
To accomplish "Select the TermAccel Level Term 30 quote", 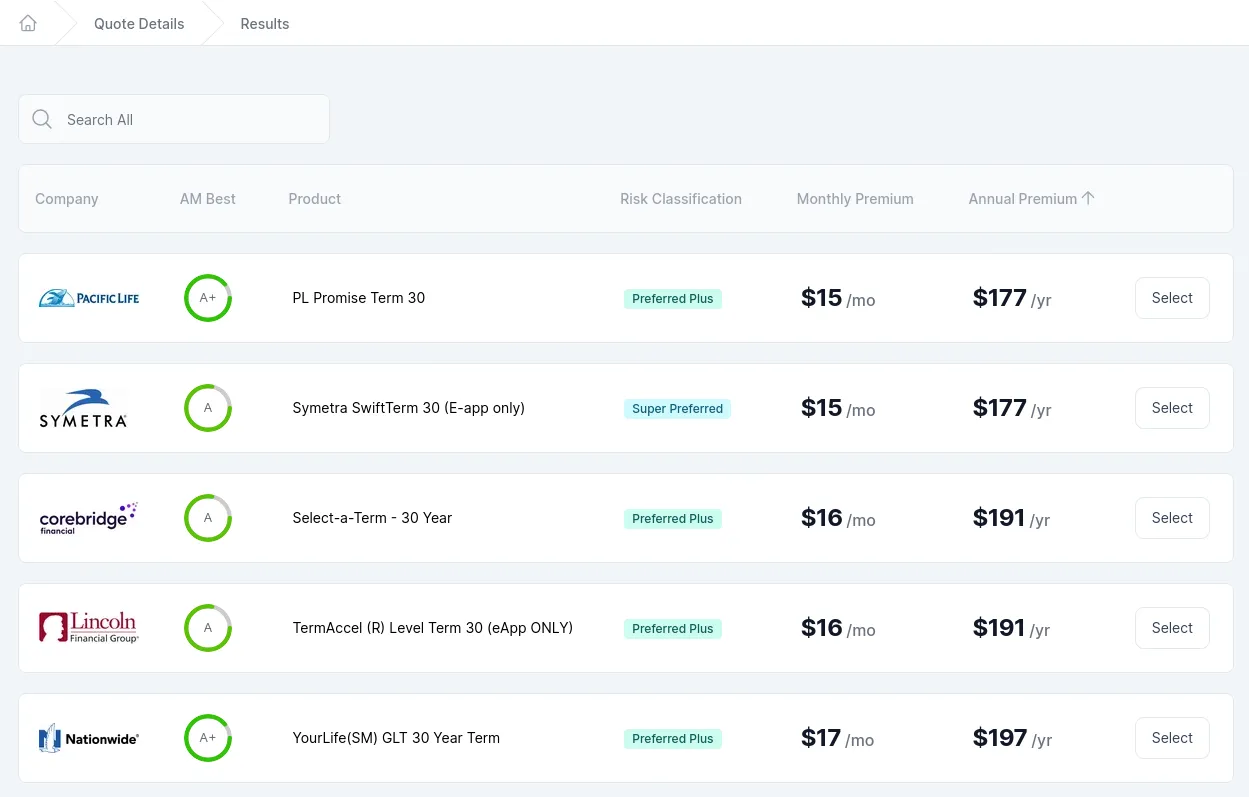I will click(x=1172, y=628).
